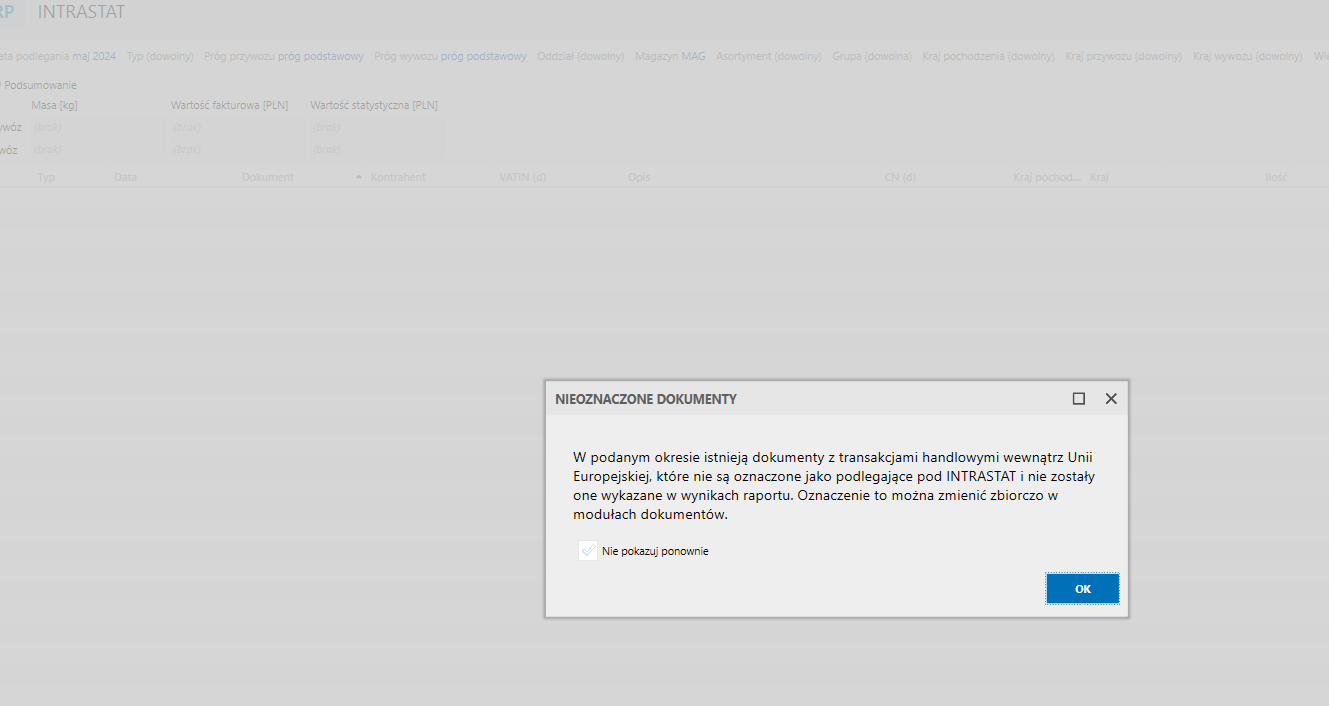Screen dimensions: 1329x706
Task: Open the Kraj wywozu (dowolny) filter
Action: (1247, 56)
